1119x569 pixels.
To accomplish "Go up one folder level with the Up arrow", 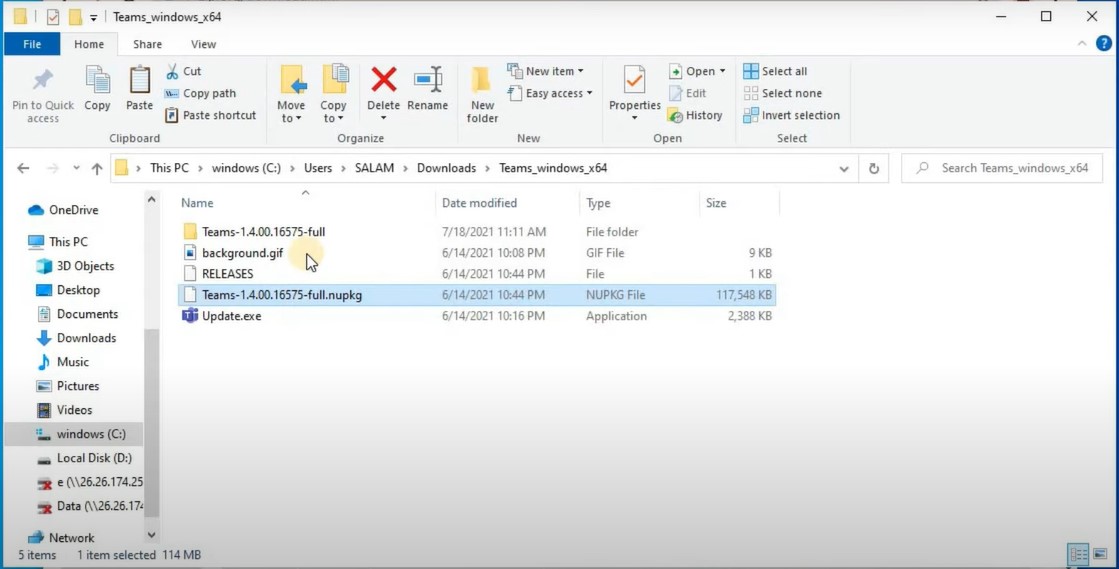I will pos(97,169).
